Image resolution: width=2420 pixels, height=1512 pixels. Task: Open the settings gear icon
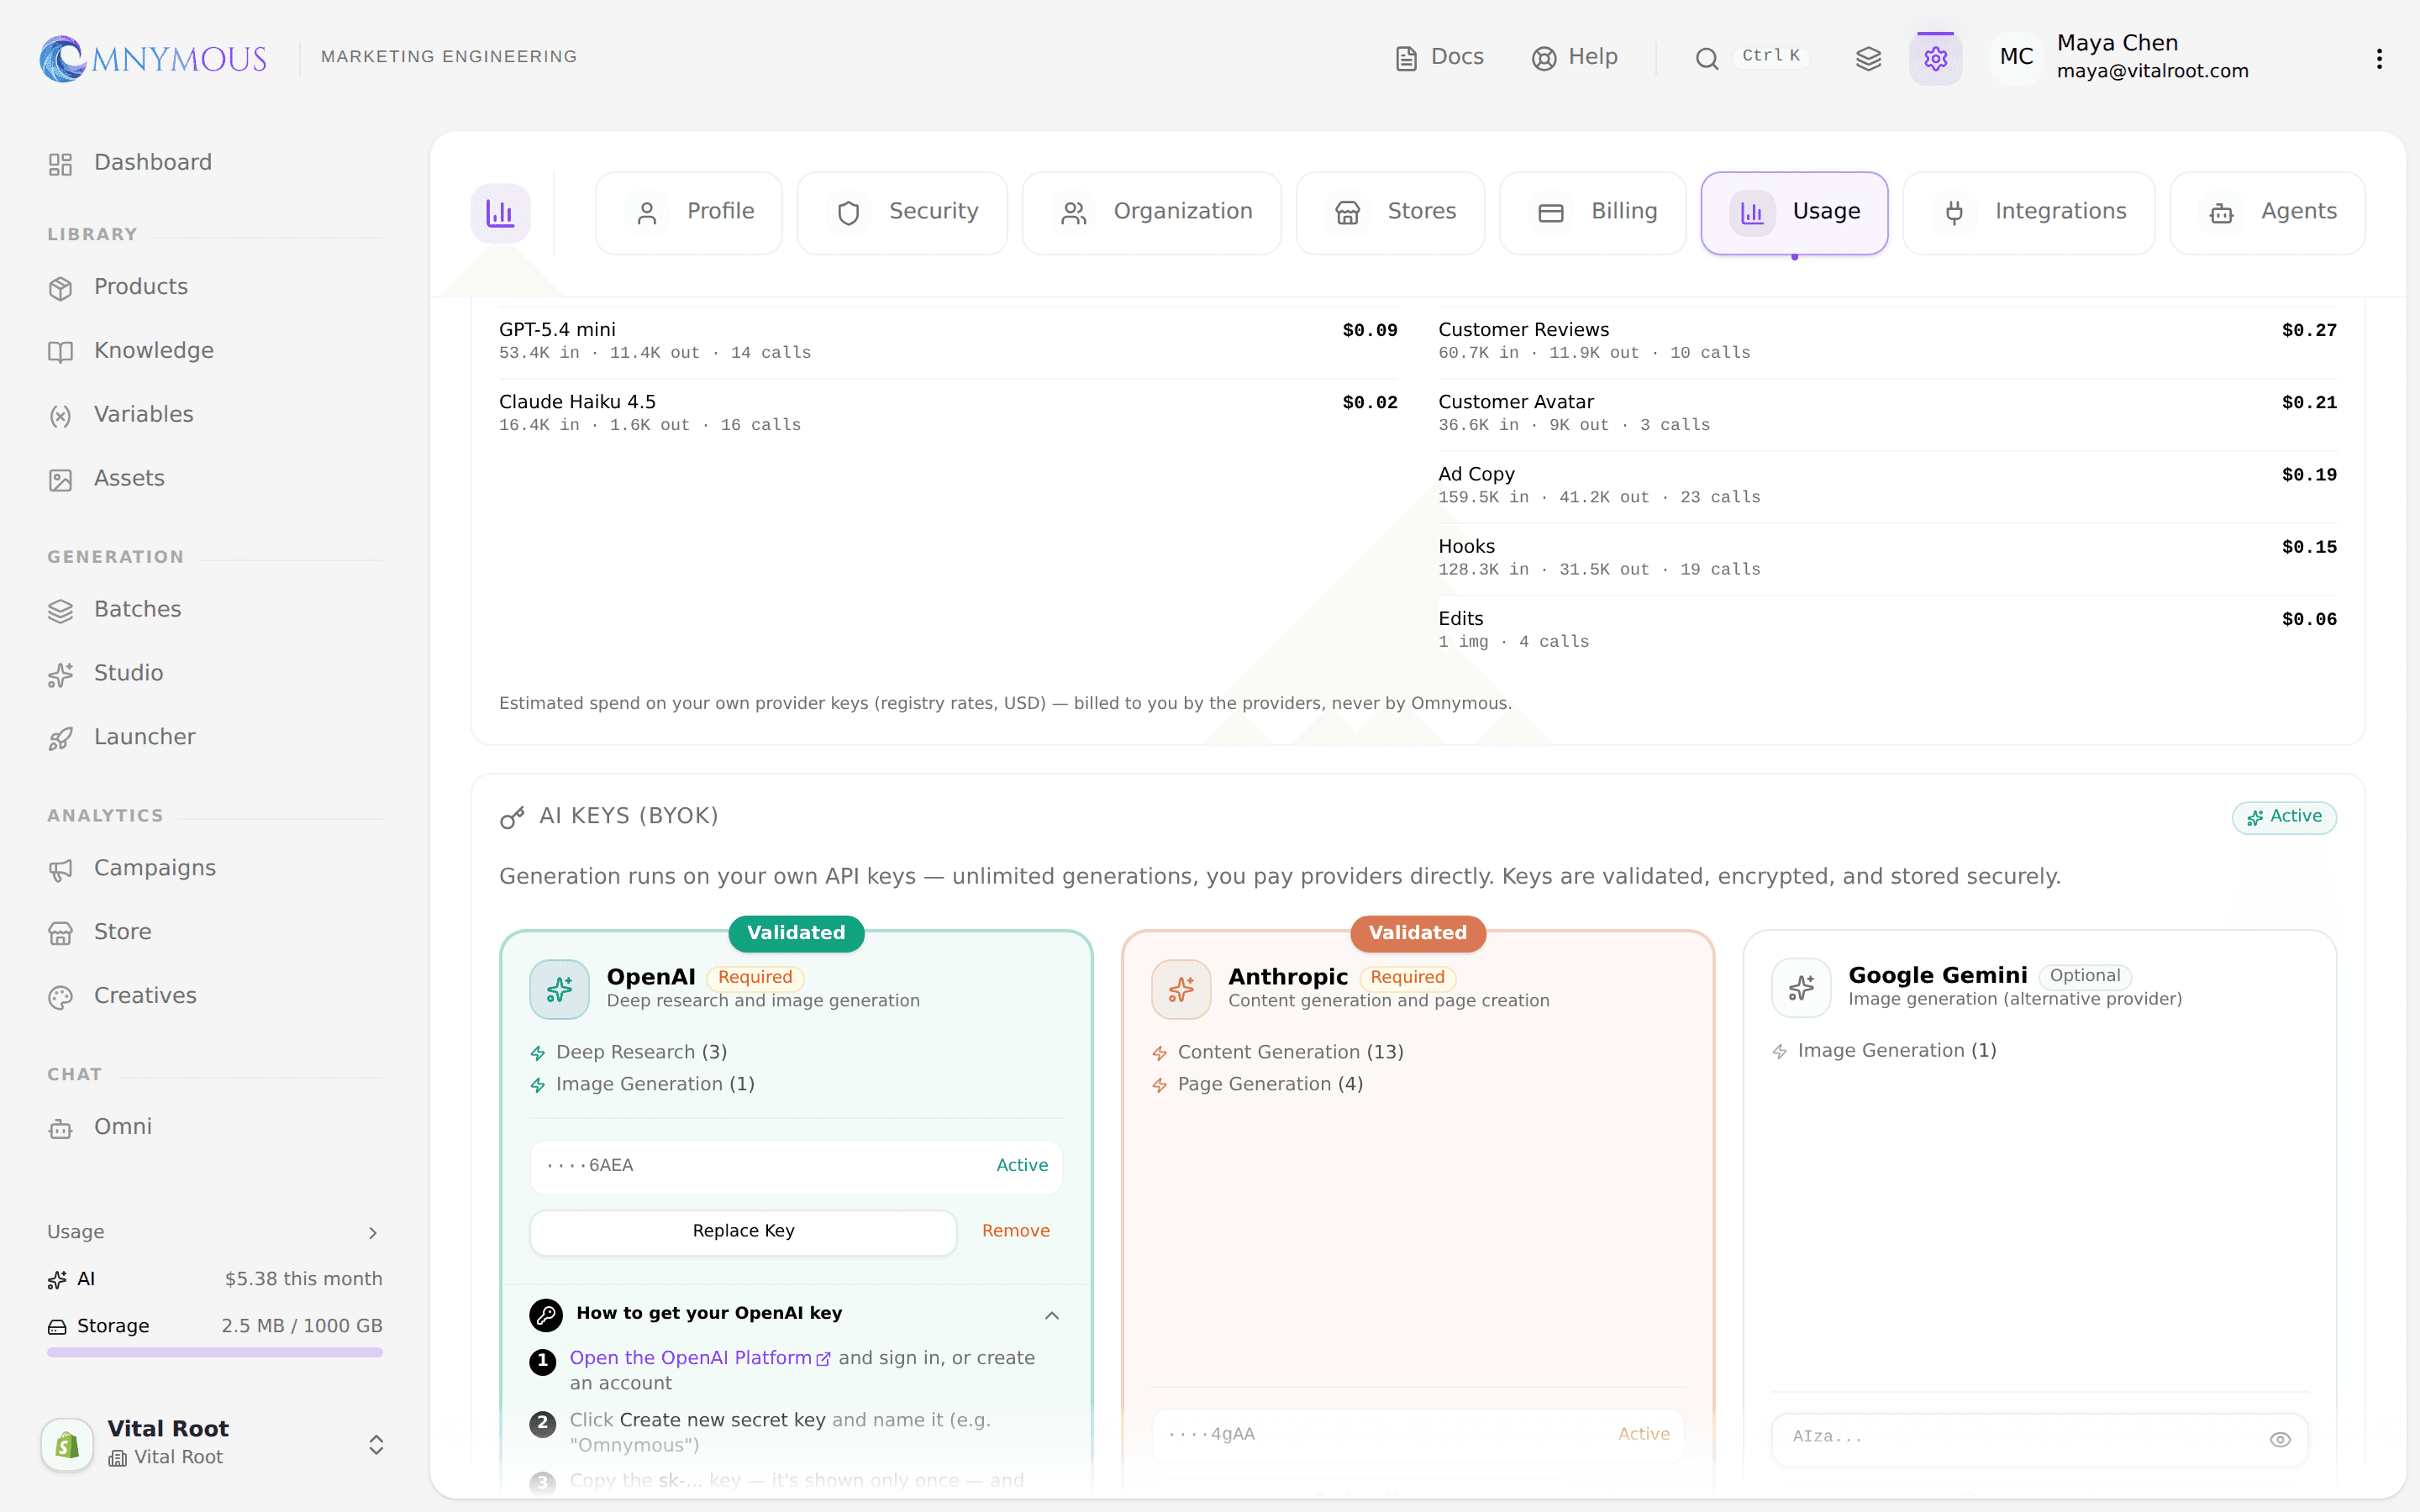click(x=1935, y=58)
